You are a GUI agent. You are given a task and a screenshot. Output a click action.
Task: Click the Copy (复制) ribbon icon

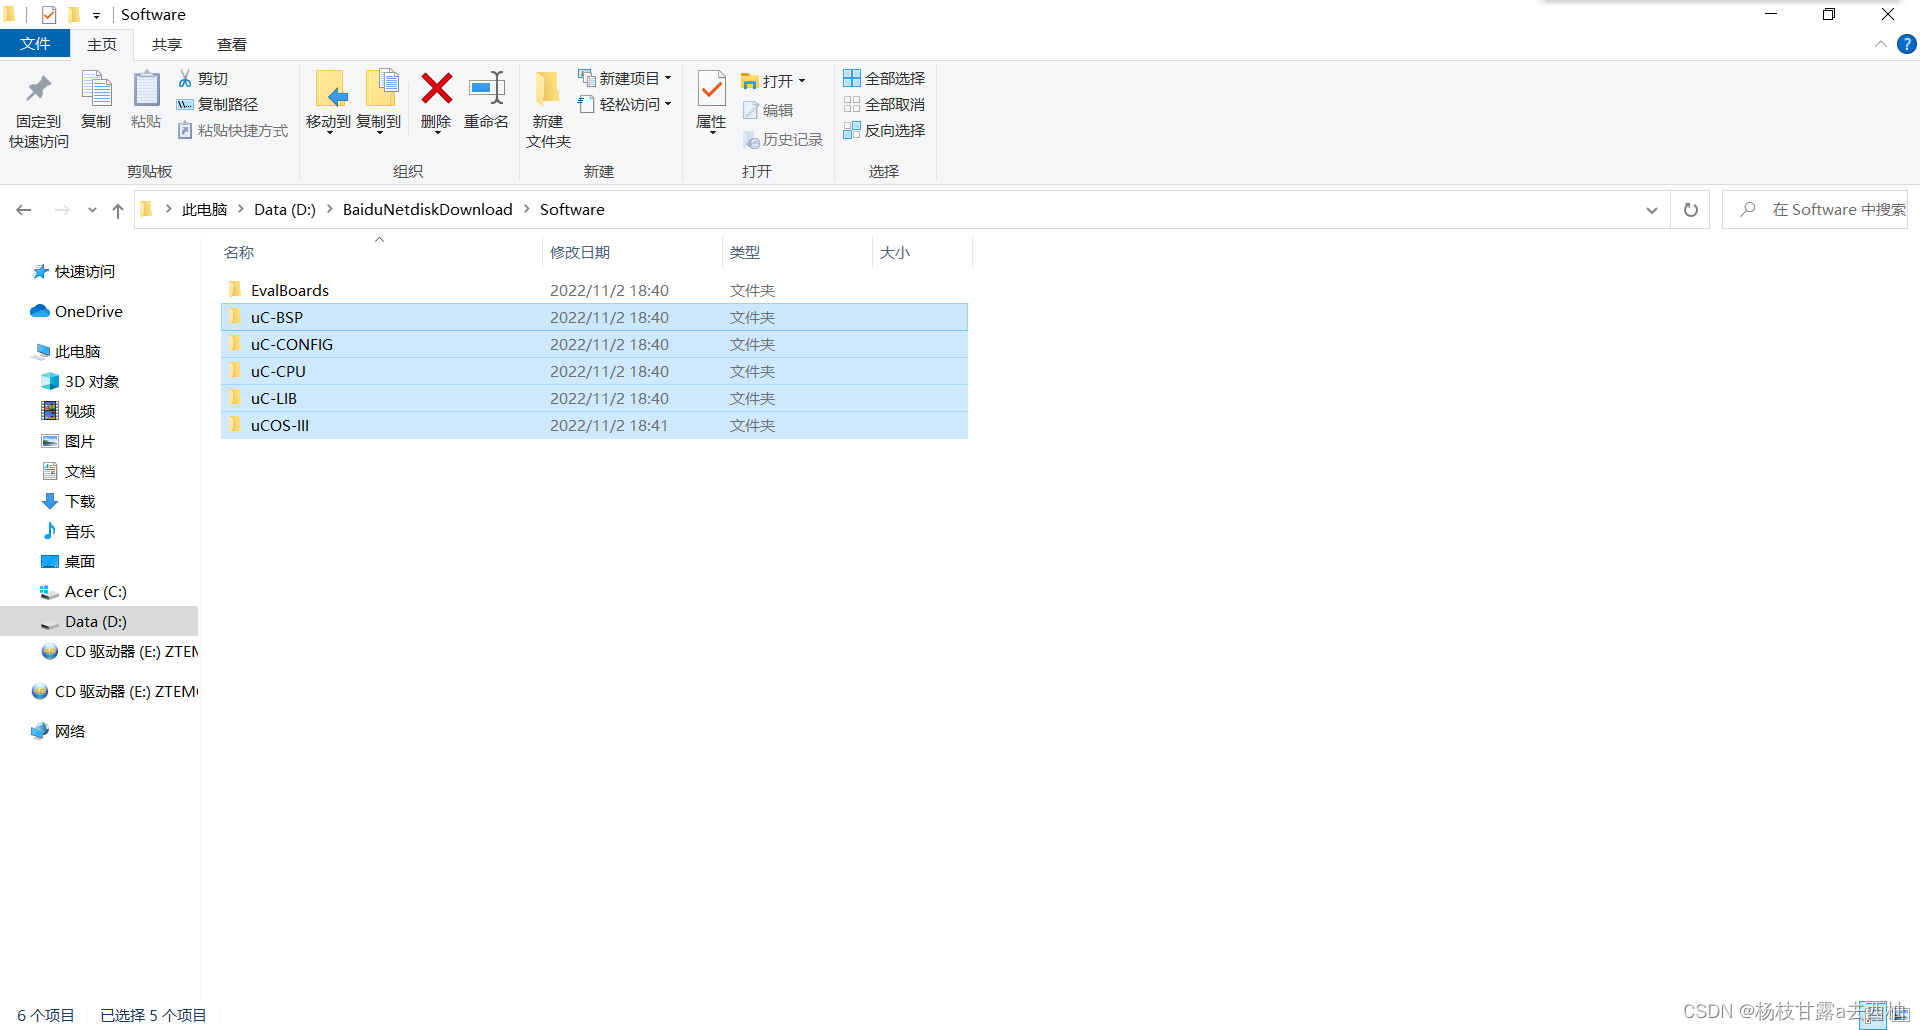pyautogui.click(x=96, y=100)
